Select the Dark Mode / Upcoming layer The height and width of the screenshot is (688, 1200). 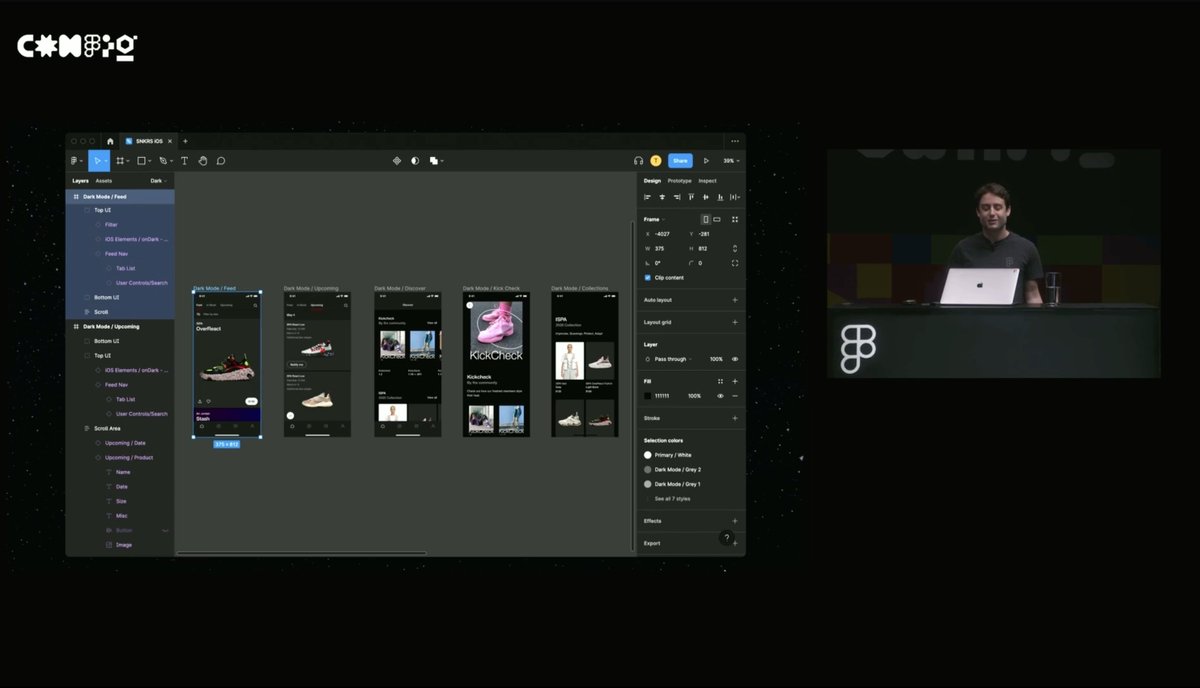point(120,326)
